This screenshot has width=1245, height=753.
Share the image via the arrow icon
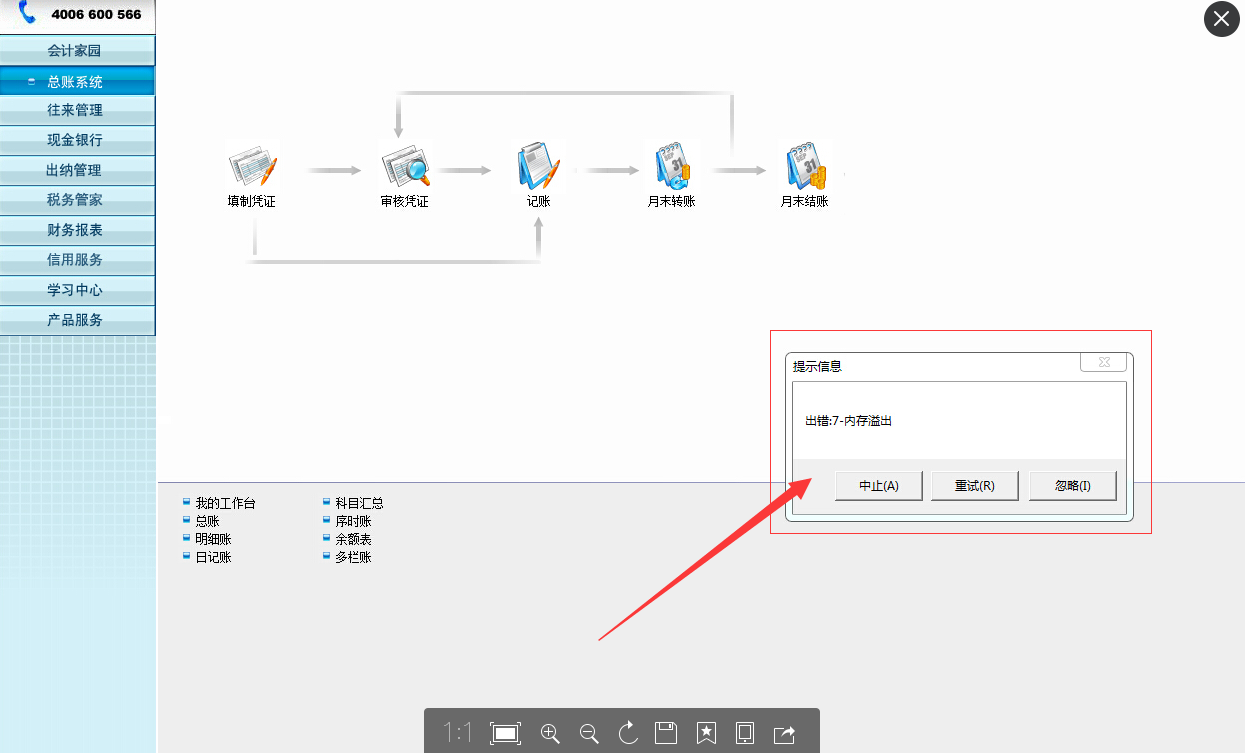785,733
